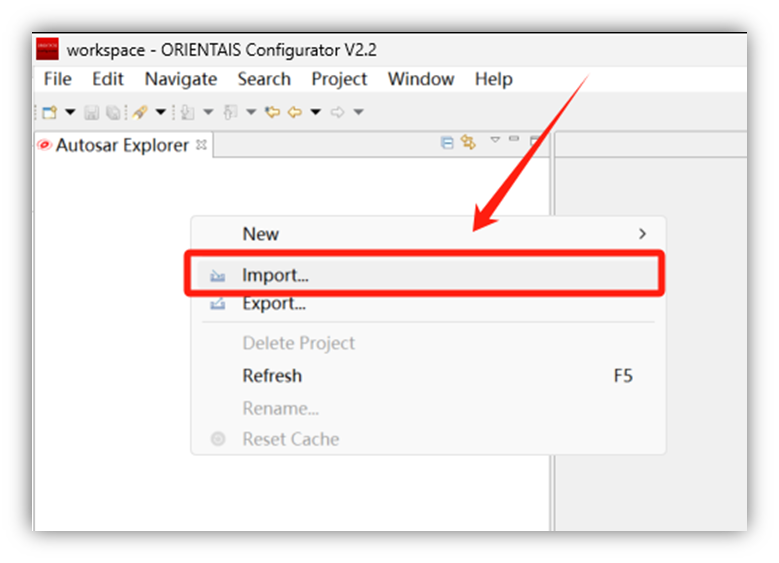
Task: Open the File menu
Action: (x=58, y=79)
